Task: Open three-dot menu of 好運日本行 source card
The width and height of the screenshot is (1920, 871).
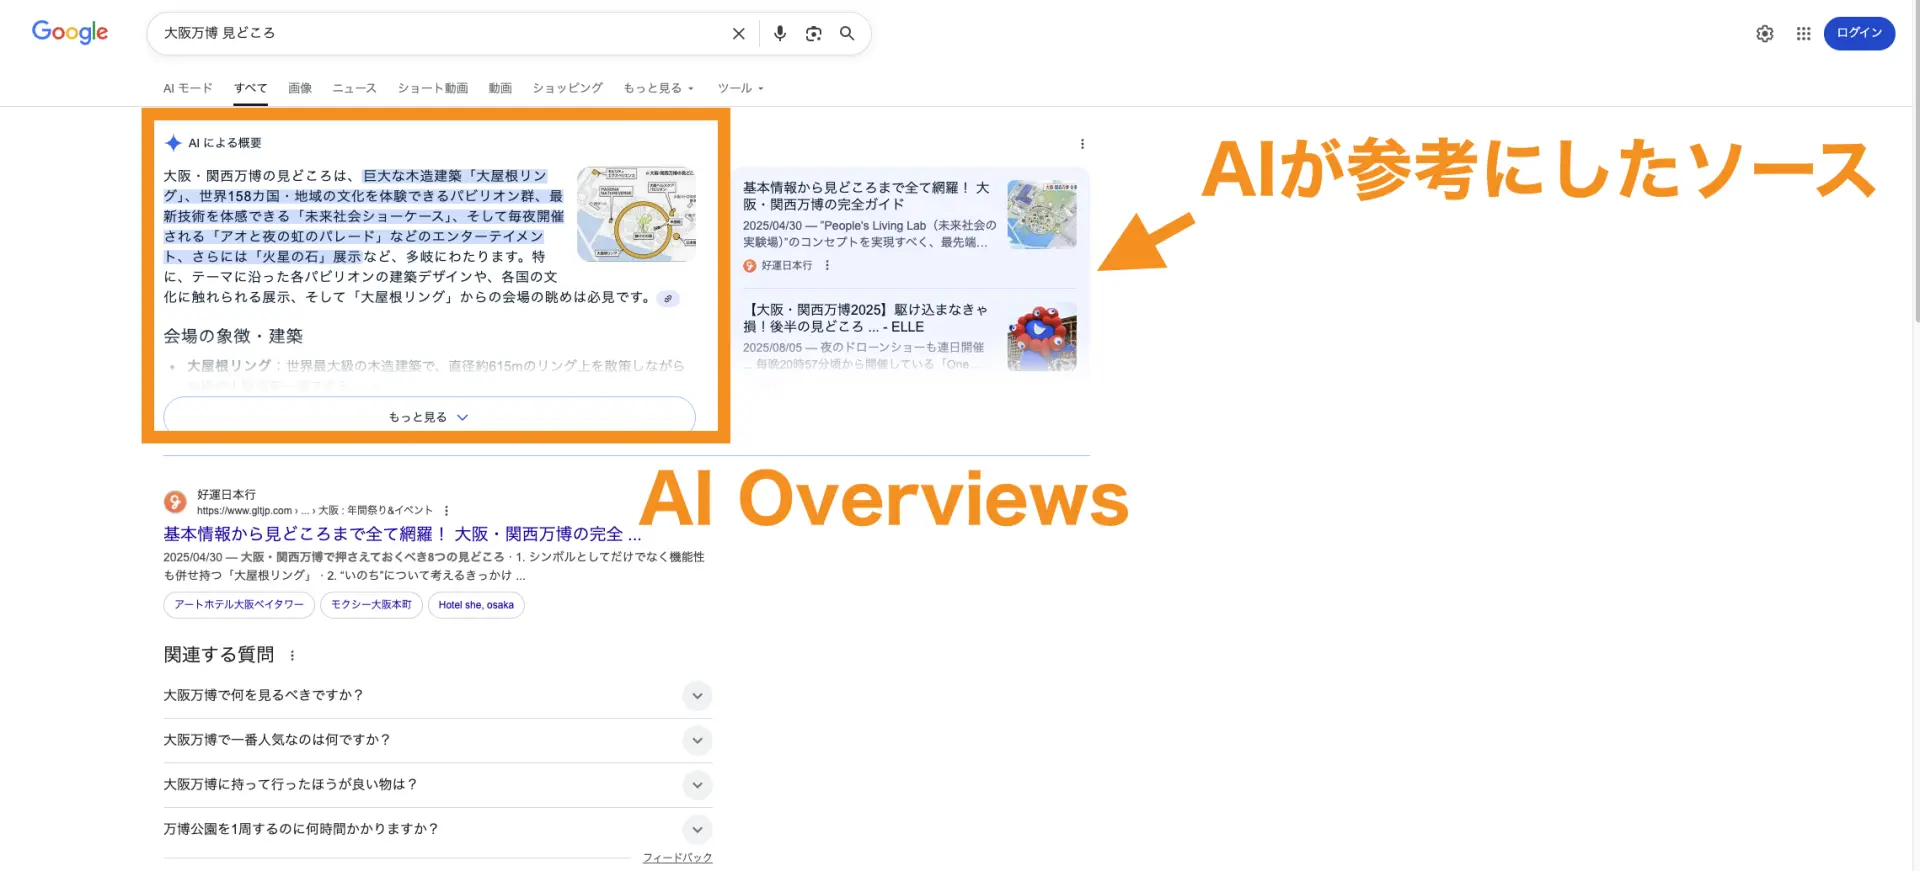Action: (827, 266)
